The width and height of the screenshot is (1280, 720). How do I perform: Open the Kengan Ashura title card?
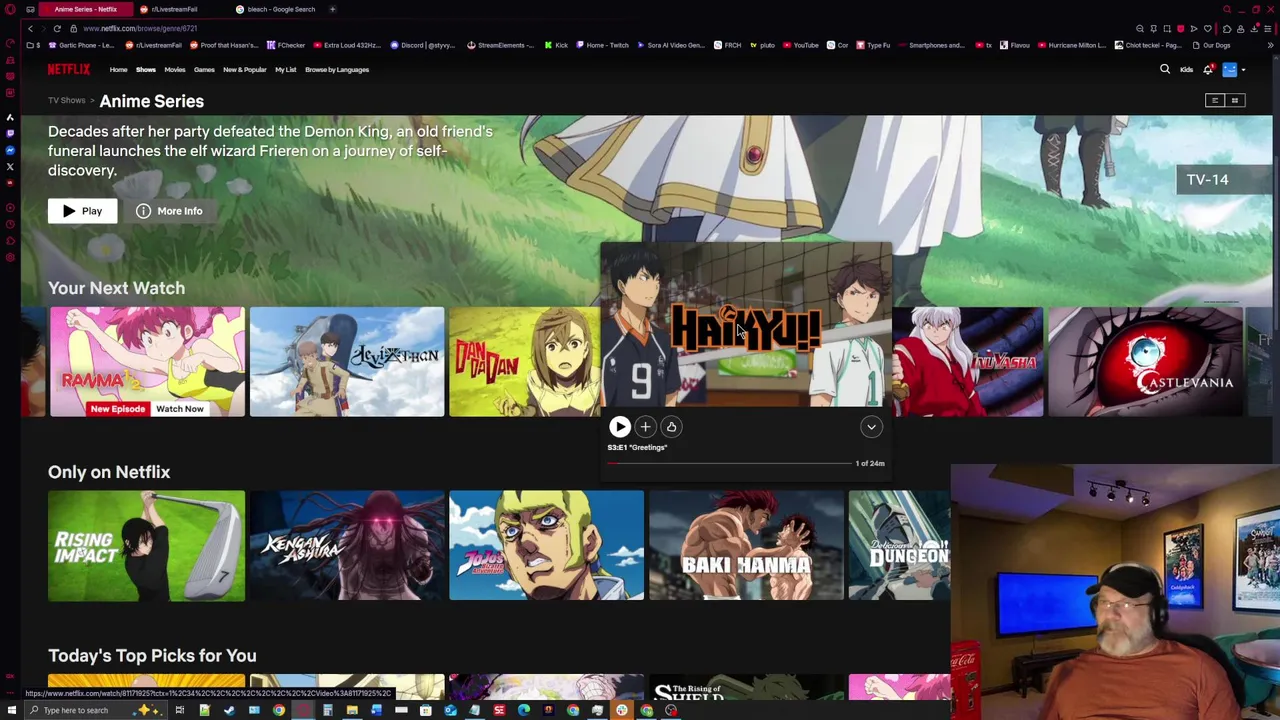pyautogui.click(x=347, y=546)
